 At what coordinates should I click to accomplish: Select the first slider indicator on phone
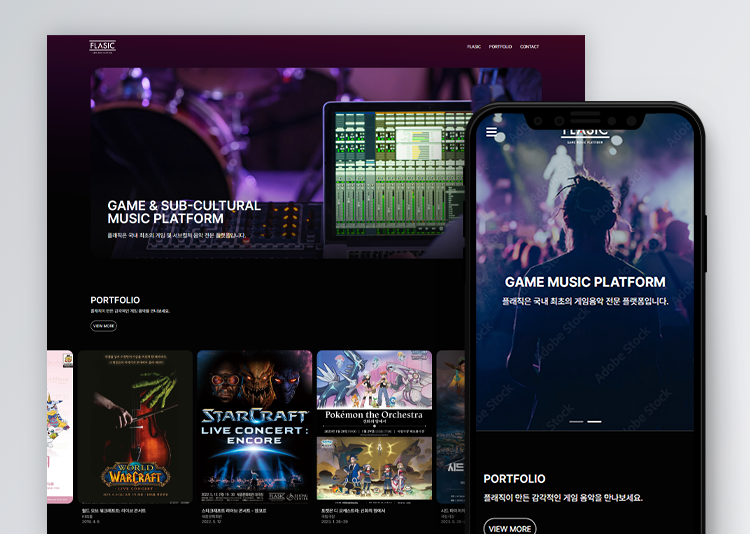pos(576,422)
